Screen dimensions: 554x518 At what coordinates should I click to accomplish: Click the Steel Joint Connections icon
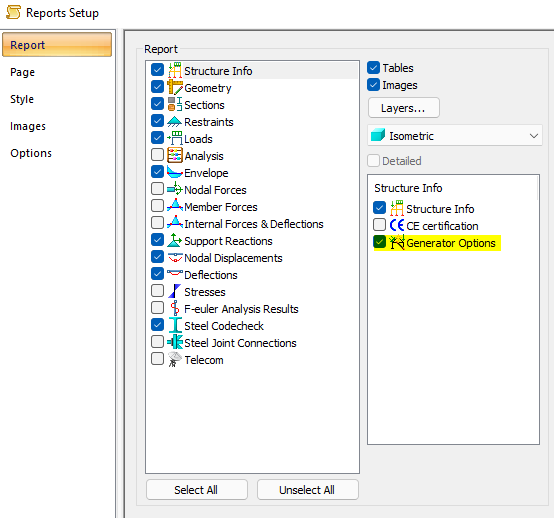[175, 342]
